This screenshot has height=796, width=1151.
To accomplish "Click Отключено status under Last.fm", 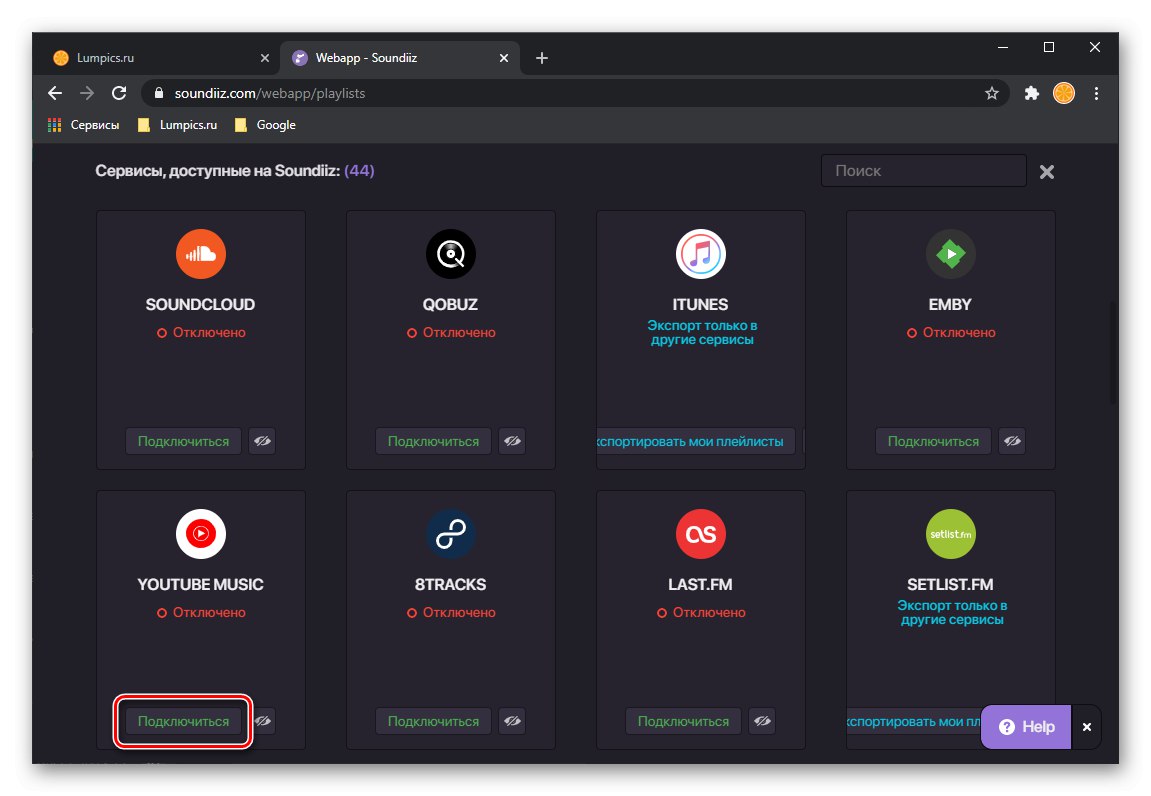I will click(x=701, y=612).
